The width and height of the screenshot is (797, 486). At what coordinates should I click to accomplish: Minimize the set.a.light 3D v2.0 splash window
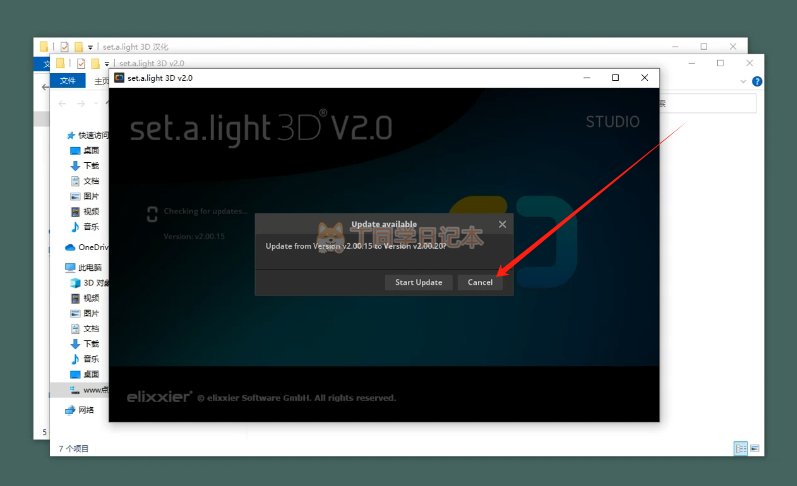tap(587, 78)
